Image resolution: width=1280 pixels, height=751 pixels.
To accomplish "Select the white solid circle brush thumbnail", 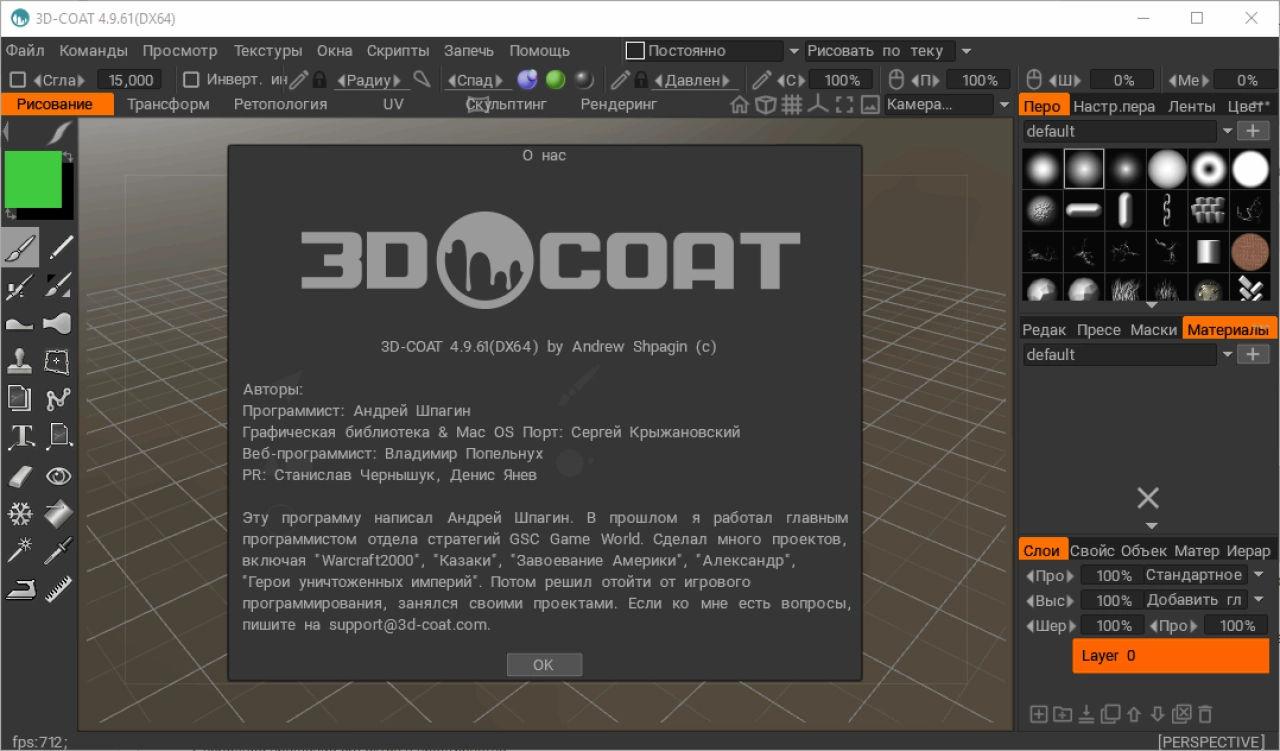I will [x=1250, y=169].
